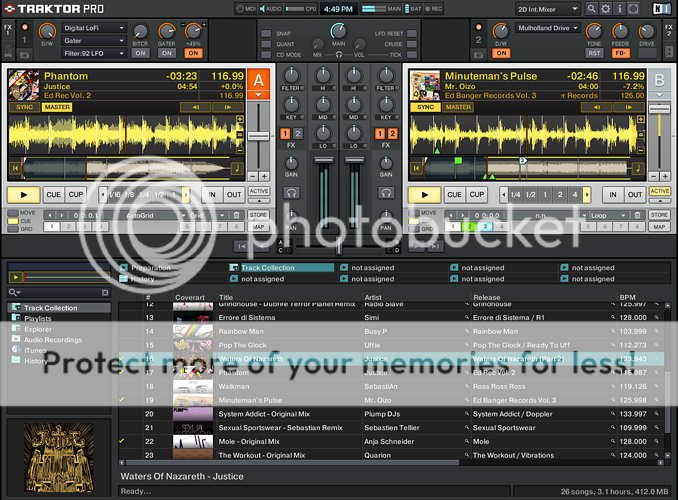Click the preview player play icon
The height and width of the screenshot is (500, 678).
click(15, 277)
